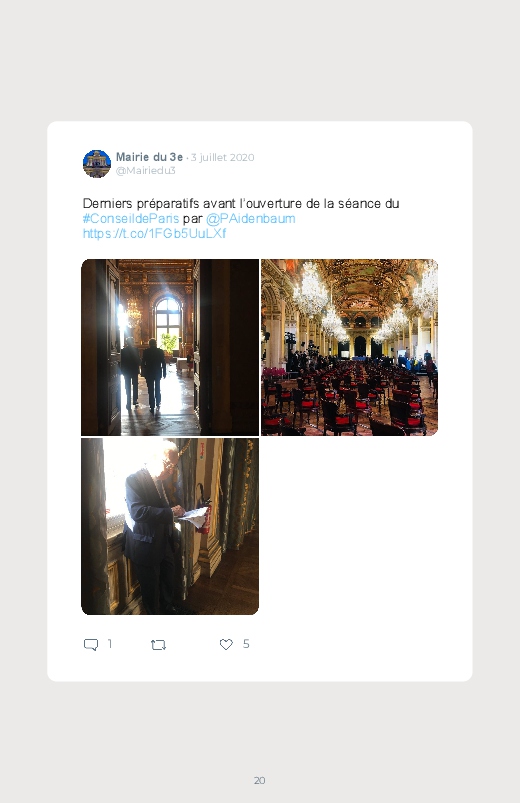Like the tweet with the heart icon
The width and height of the screenshot is (520, 803).
[226, 644]
